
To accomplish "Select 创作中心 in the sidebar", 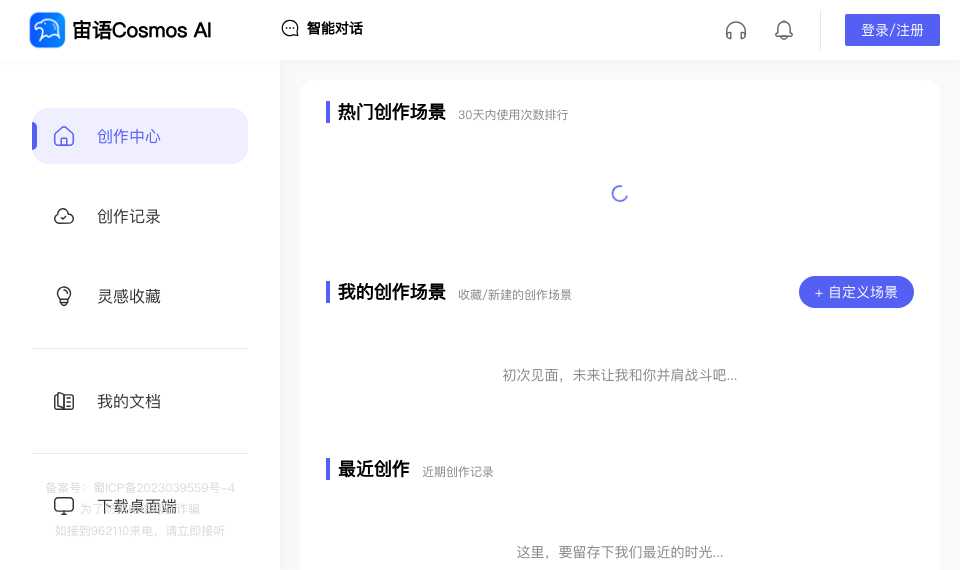I will click(140, 136).
